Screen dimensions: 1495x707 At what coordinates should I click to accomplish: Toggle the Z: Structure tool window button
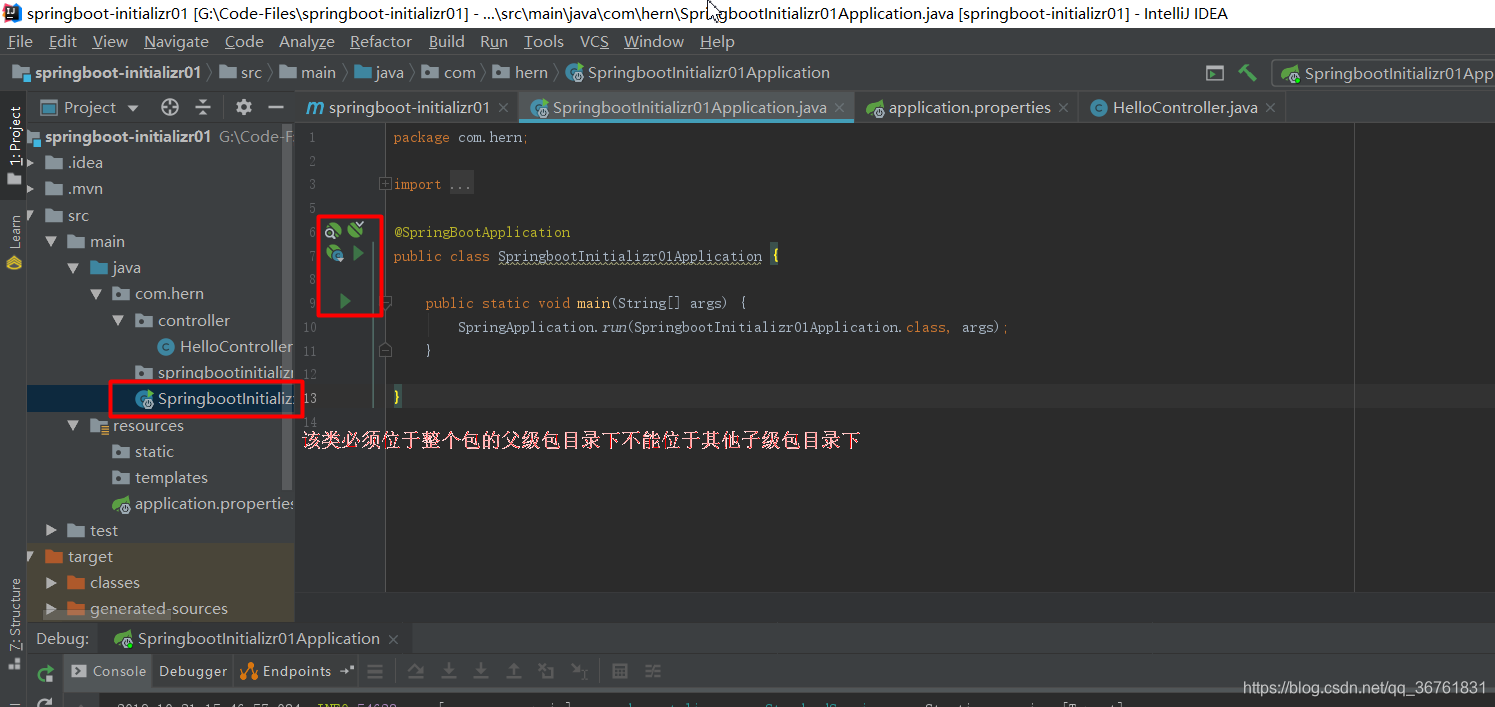pyautogui.click(x=14, y=622)
